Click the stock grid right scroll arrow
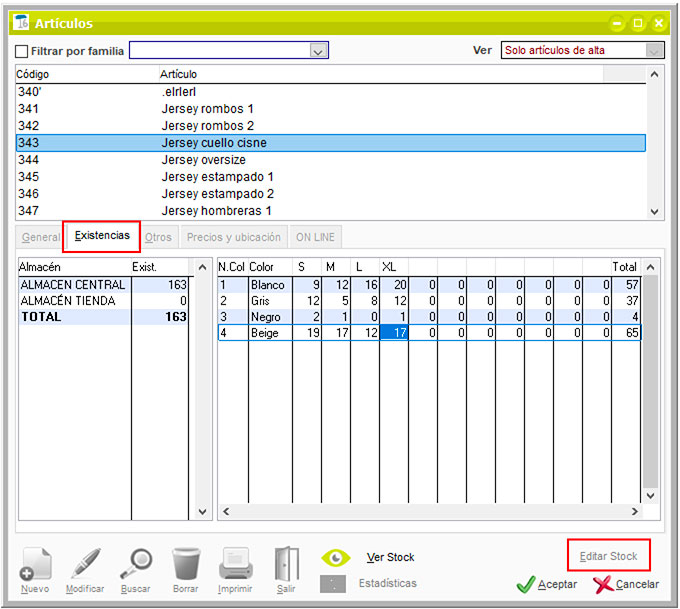 [x=634, y=511]
